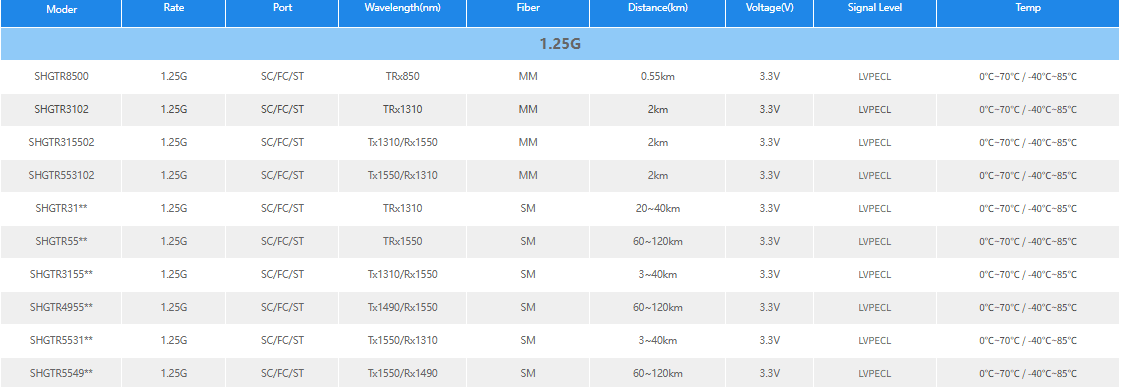Click 3.3V voltage in SHGTR8500 row
1121x387 pixels.
tap(769, 77)
